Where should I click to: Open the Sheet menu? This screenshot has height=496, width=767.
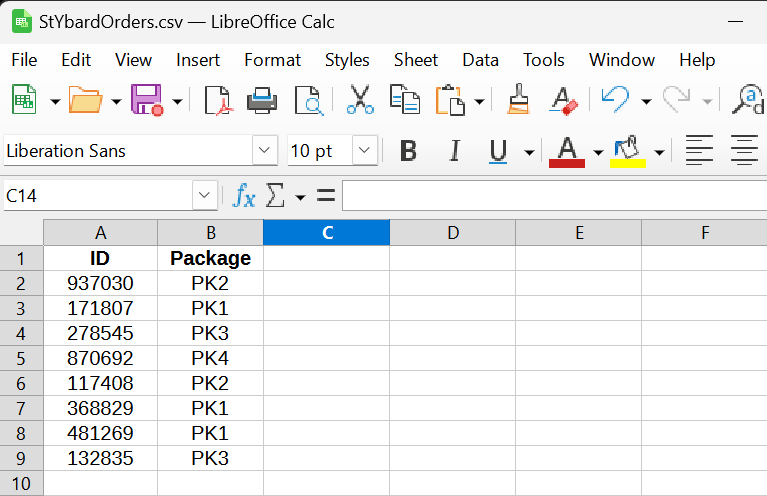[416, 60]
